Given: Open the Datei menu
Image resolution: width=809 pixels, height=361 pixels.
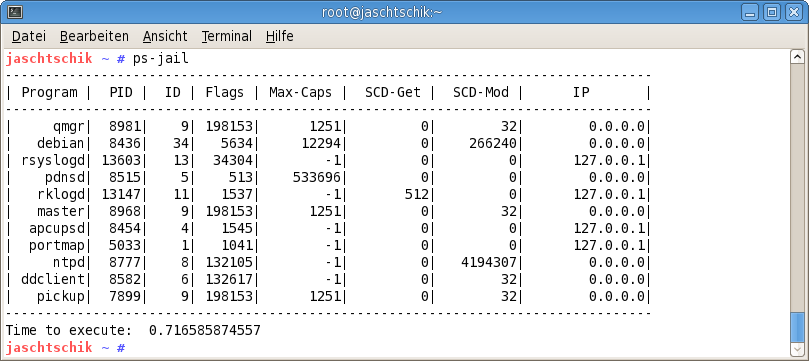Looking at the screenshot, I should tap(29, 37).
